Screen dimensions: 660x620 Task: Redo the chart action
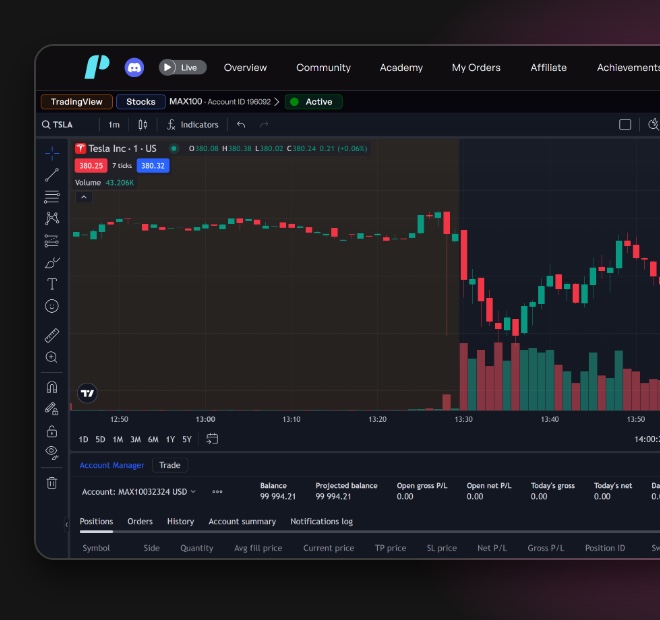click(x=264, y=125)
